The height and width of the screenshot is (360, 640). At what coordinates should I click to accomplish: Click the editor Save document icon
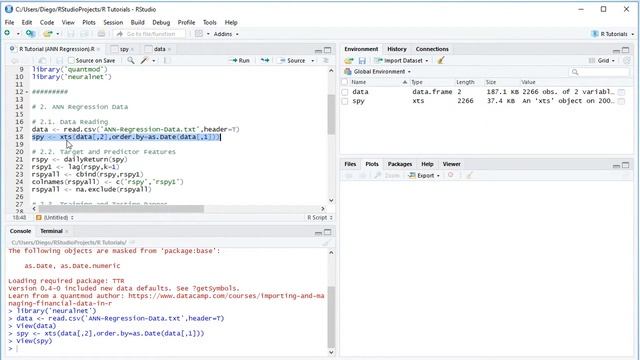pos(59,60)
